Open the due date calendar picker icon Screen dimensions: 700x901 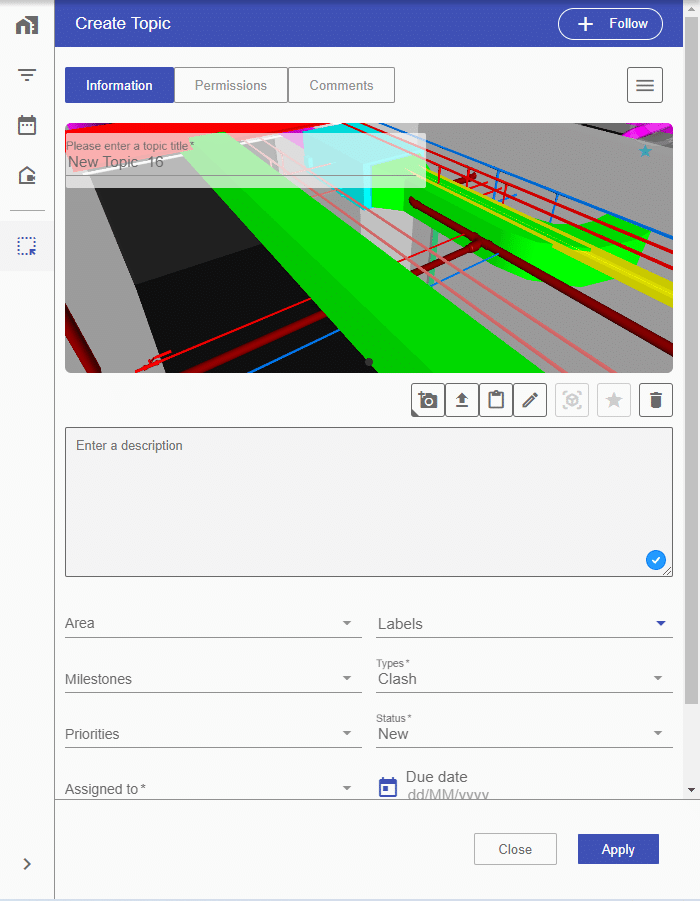point(388,787)
